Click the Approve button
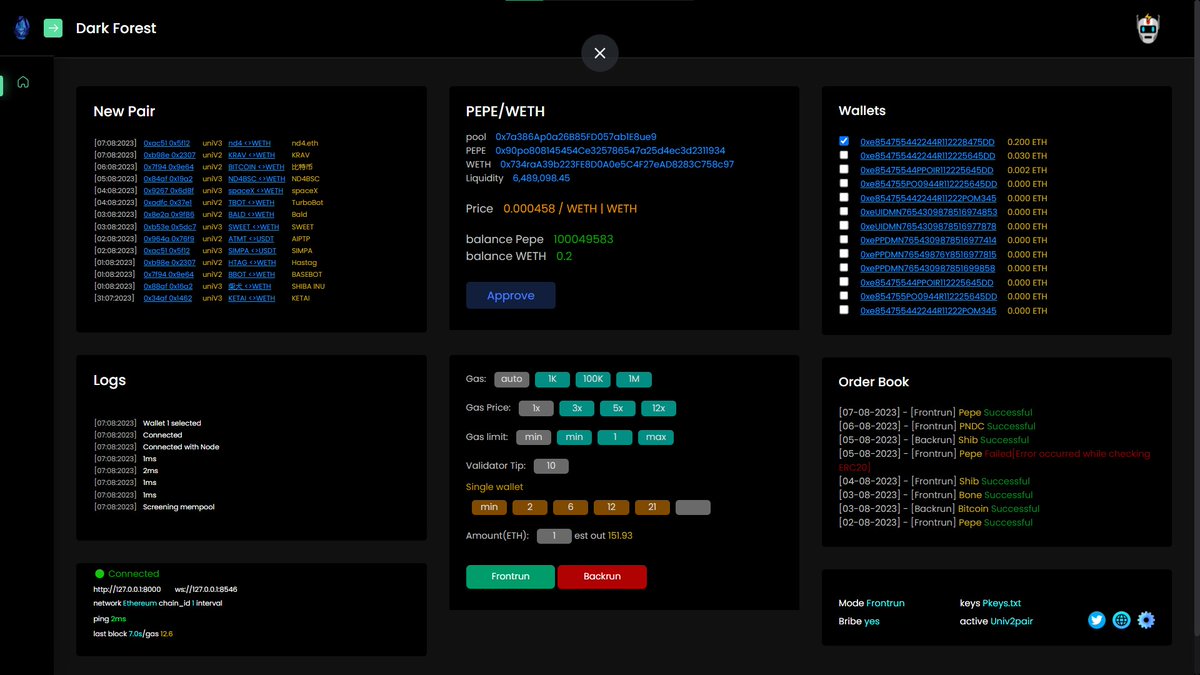The height and width of the screenshot is (675, 1200). 510,295
